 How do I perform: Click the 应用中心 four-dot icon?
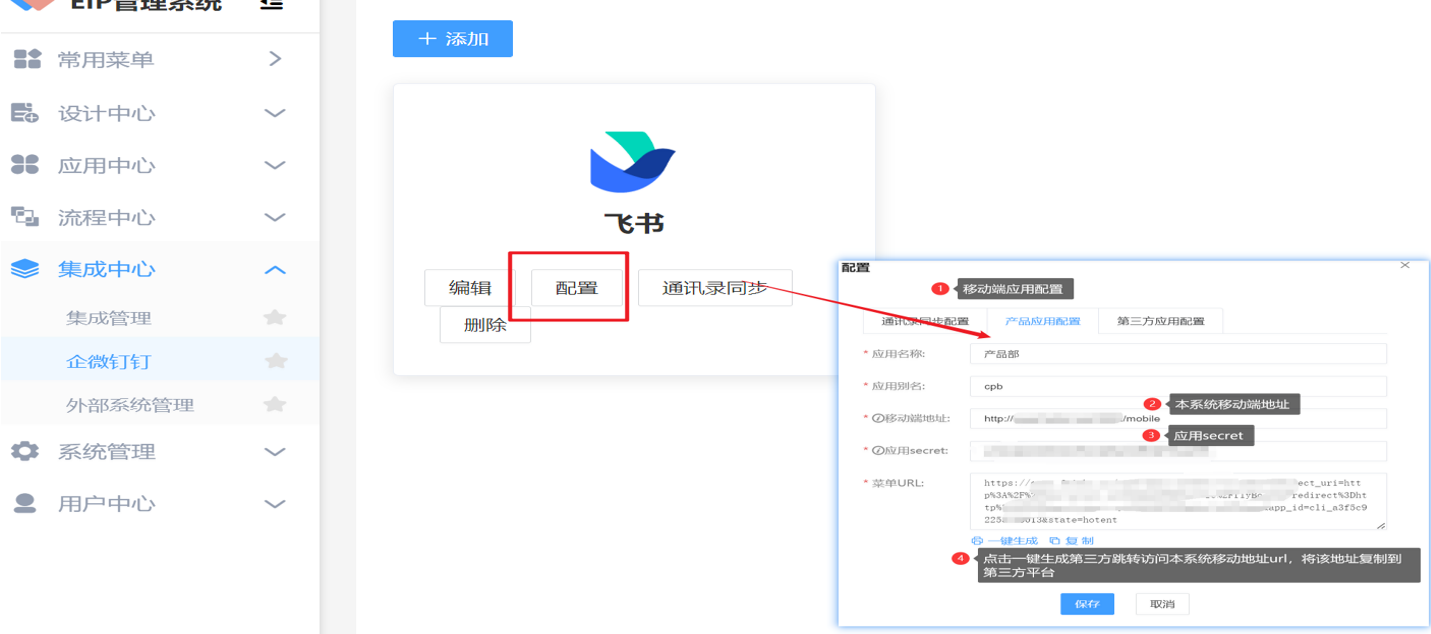25,165
